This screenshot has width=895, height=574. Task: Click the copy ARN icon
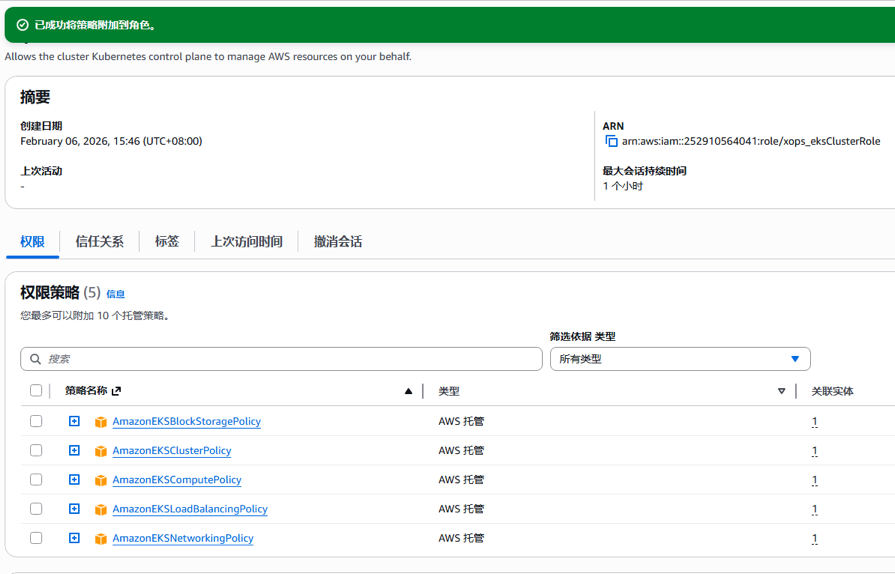click(611, 141)
